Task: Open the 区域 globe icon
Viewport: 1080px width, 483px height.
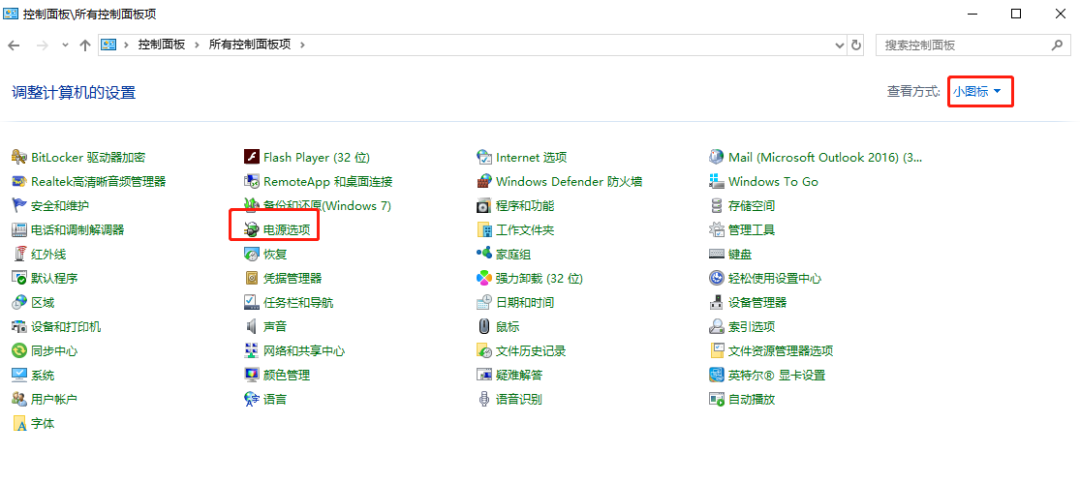Action: [19, 302]
